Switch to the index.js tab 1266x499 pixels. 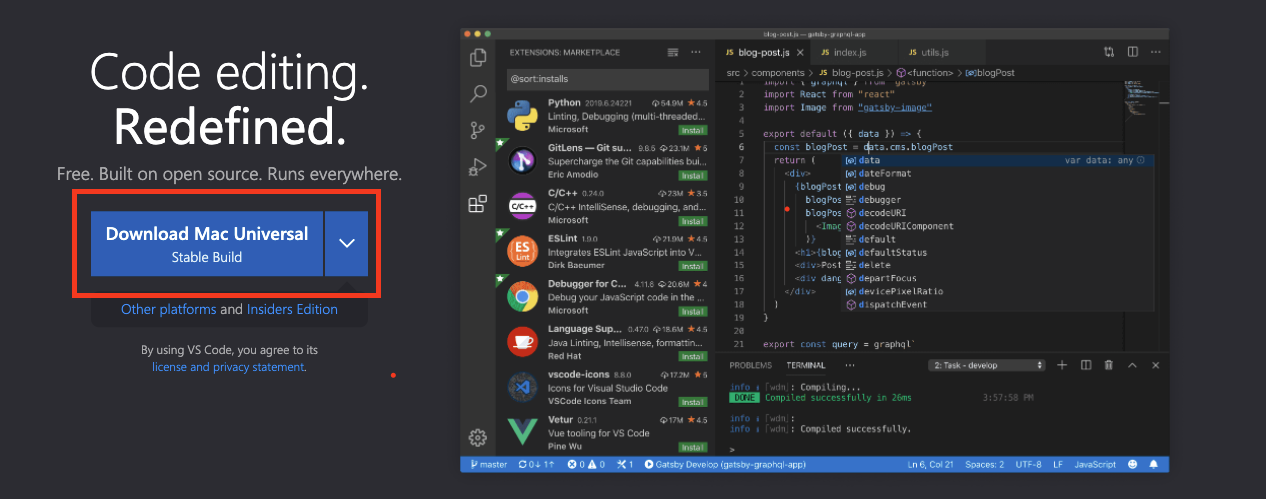coord(849,52)
